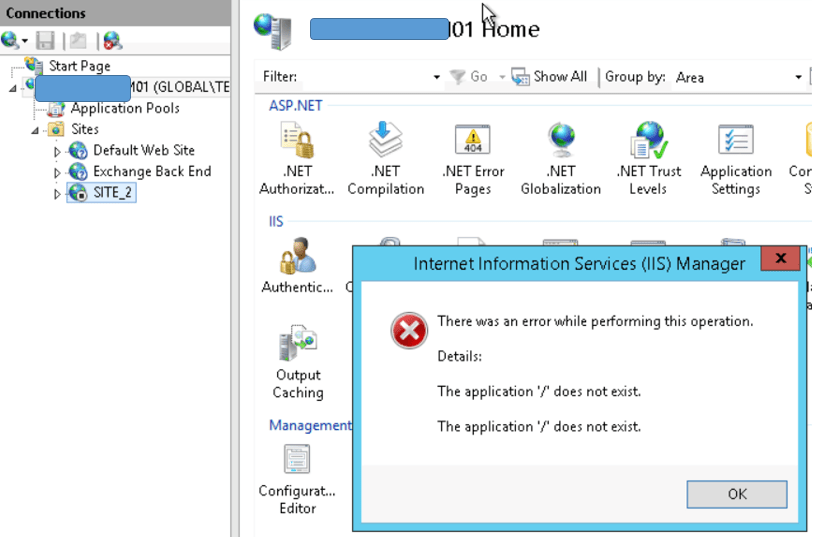Close the IIS Manager error dialog
Viewport: 815px width, 537px height.
(779, 262)
